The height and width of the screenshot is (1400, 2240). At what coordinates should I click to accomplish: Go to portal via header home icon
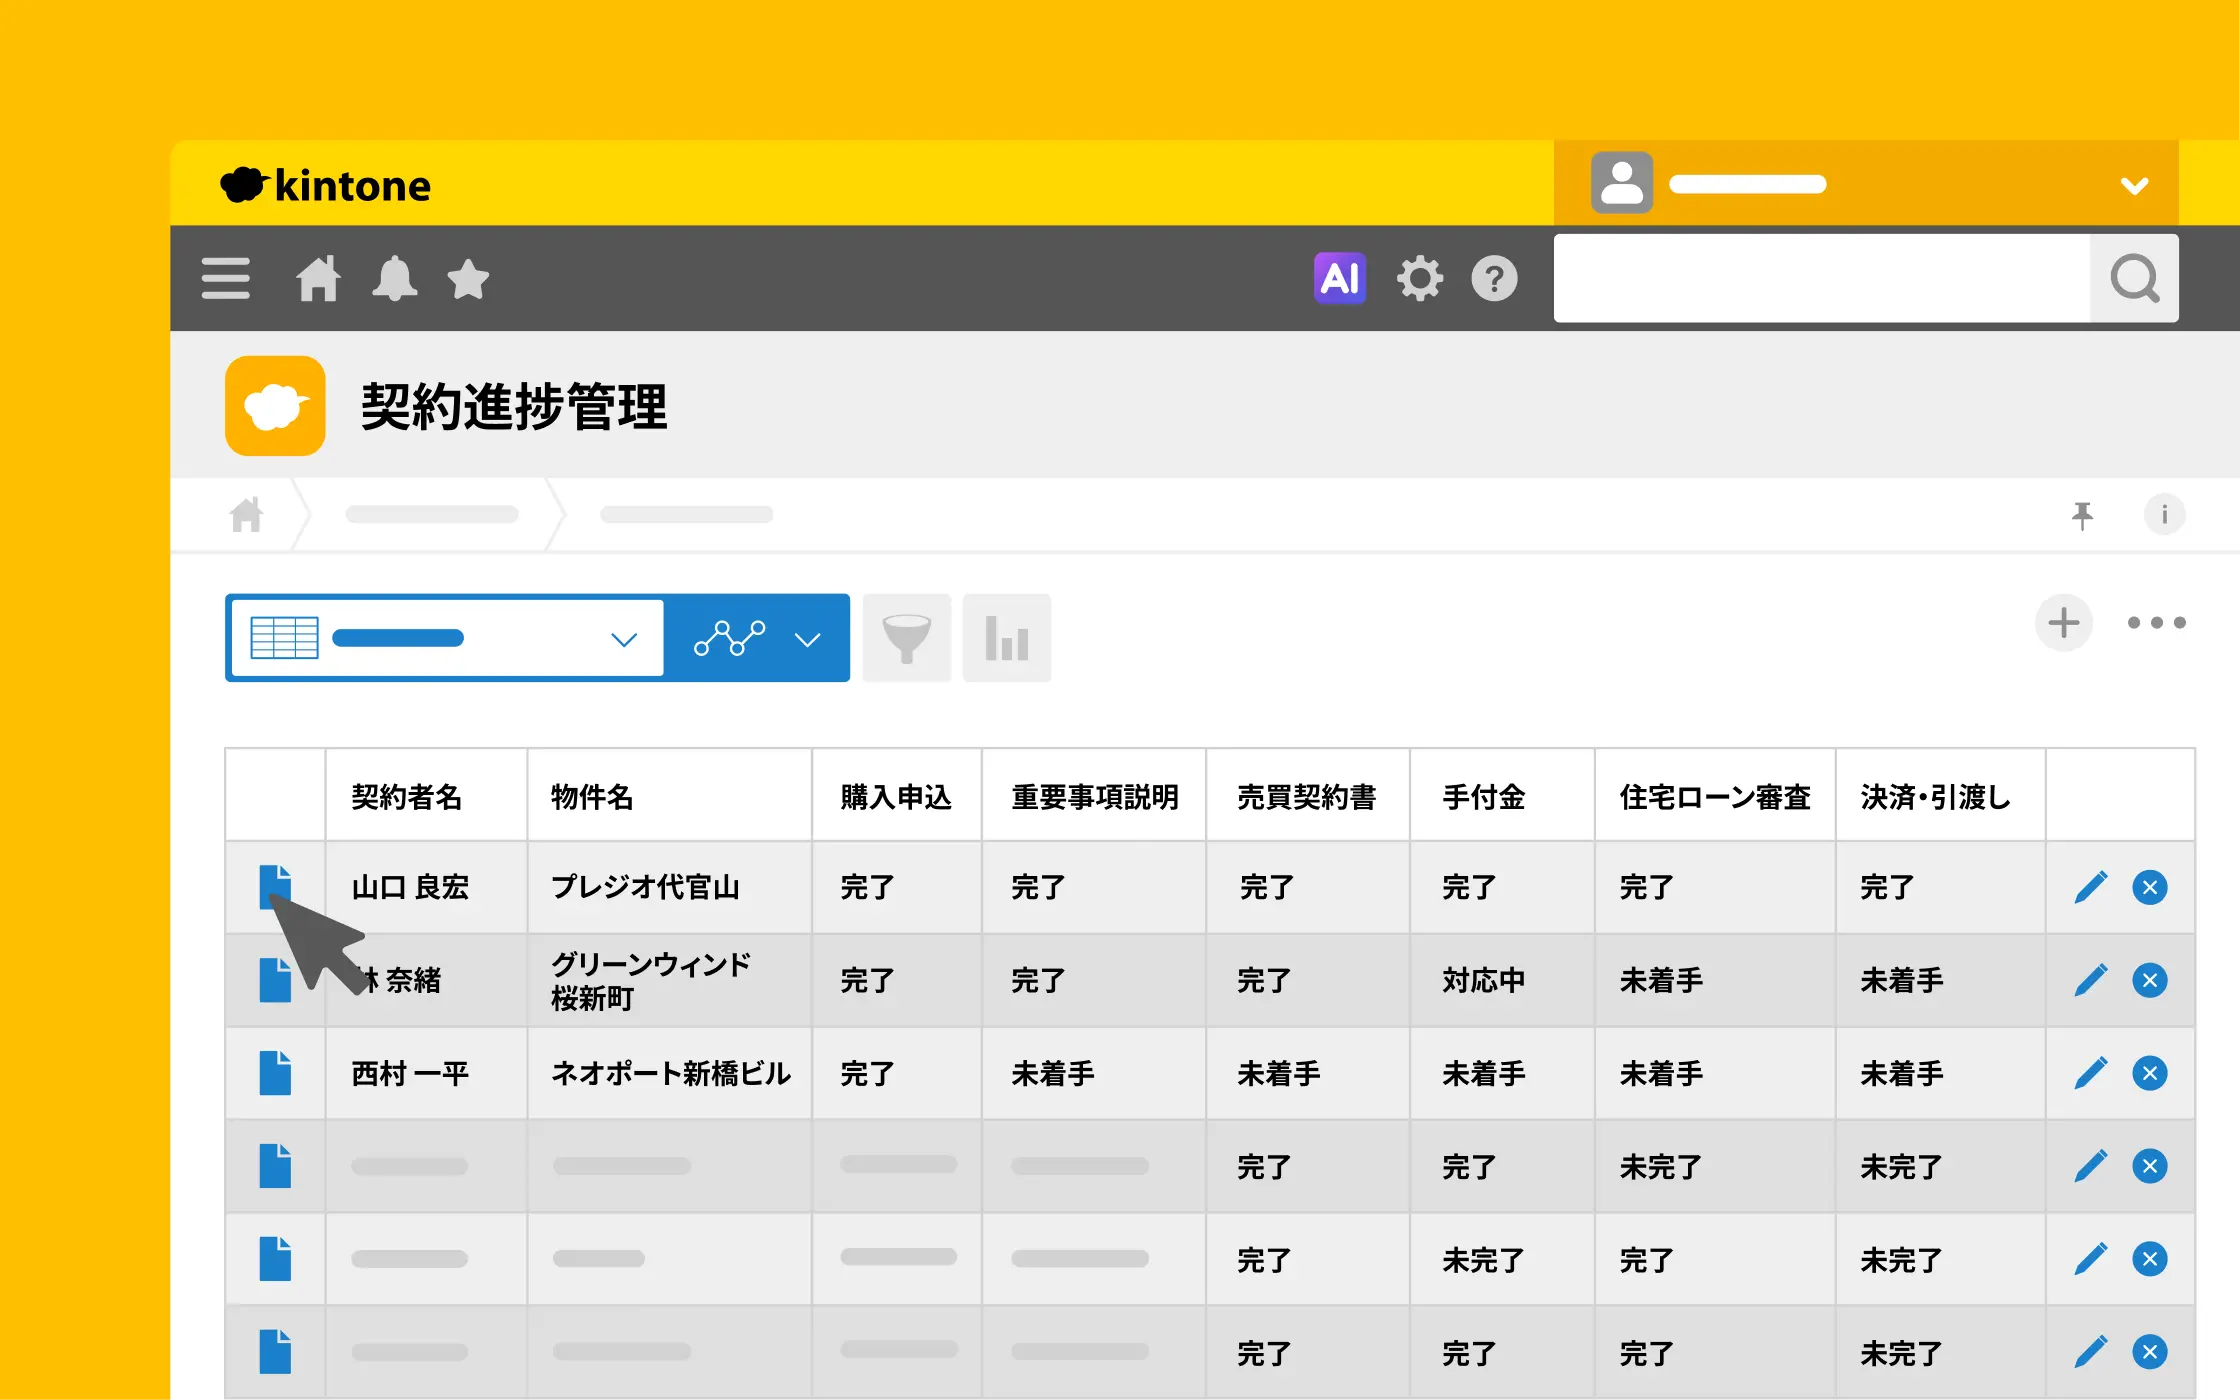click(318, 278)
